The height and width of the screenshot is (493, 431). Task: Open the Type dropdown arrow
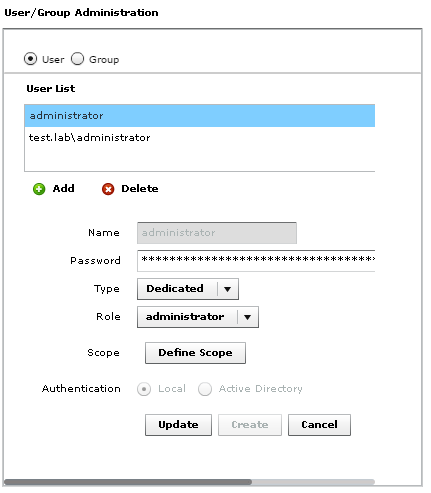[228, 289]
